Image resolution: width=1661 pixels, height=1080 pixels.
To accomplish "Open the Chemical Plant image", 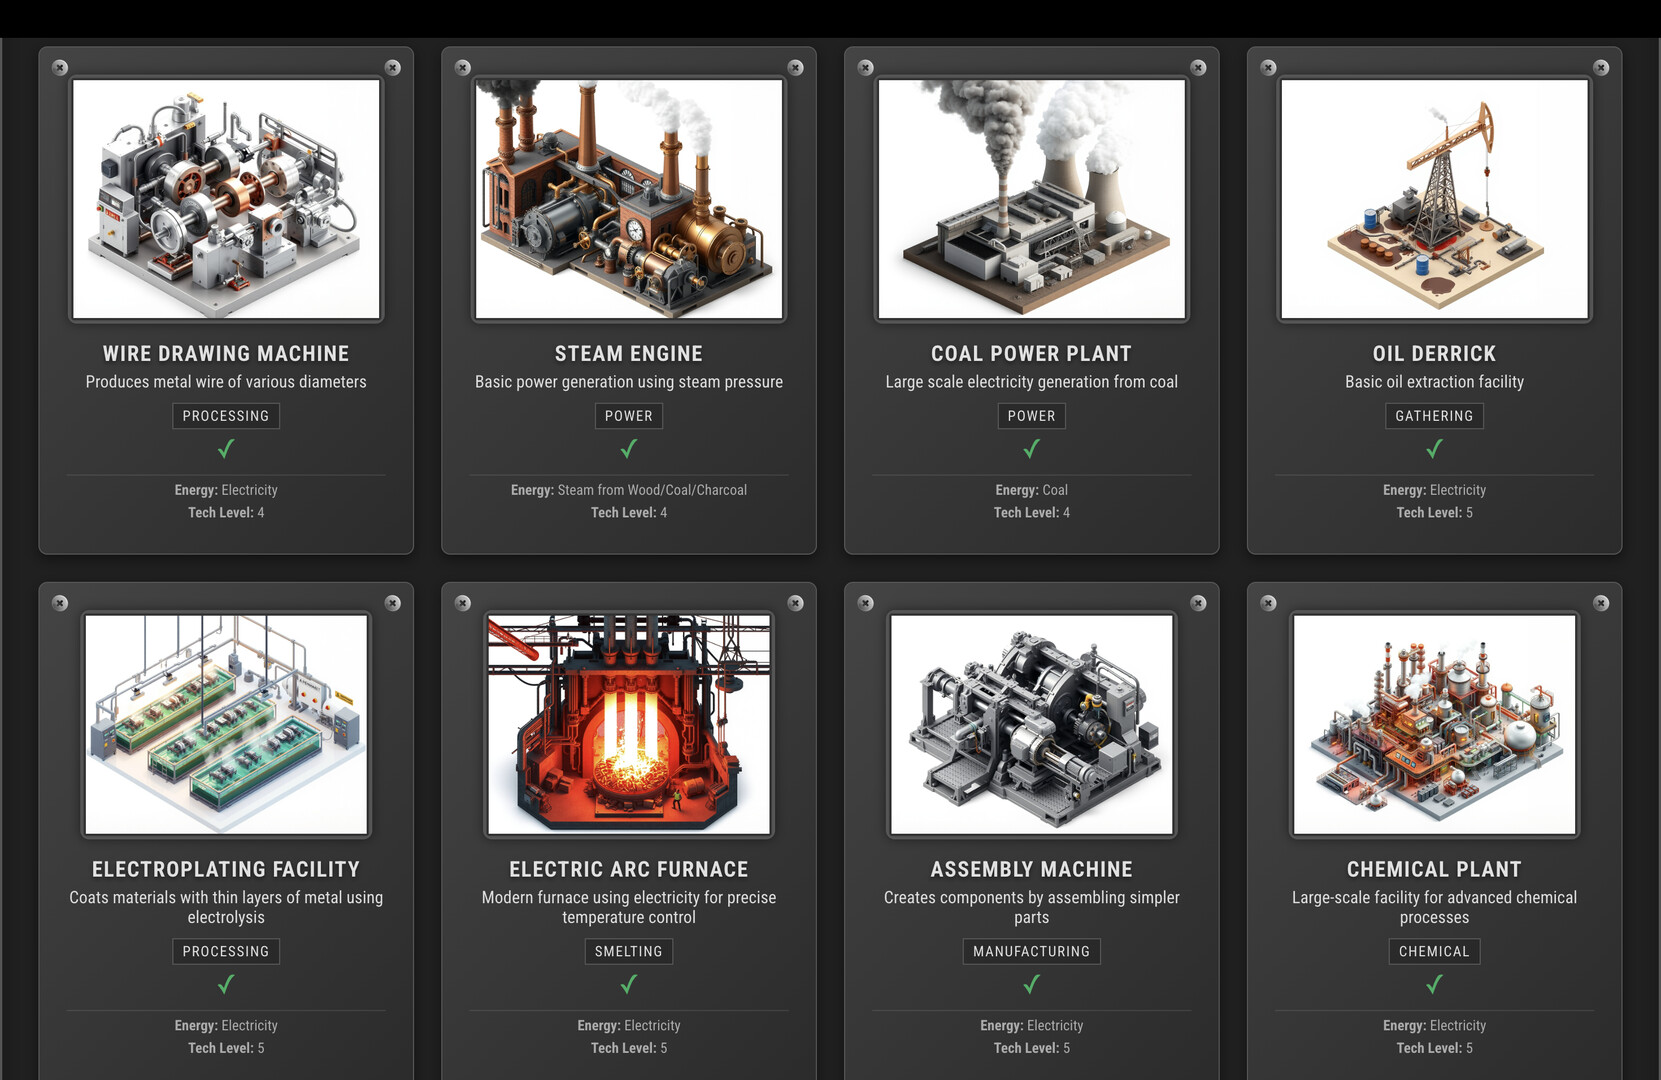I will [1434, 724].
